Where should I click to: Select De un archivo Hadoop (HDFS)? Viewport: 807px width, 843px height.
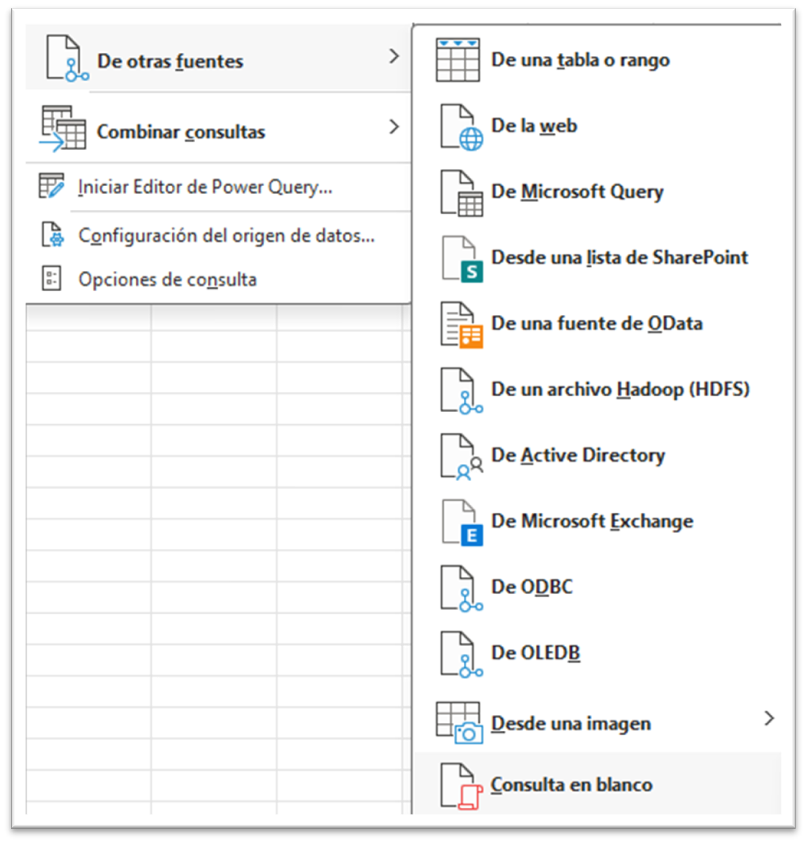point(598,389)
